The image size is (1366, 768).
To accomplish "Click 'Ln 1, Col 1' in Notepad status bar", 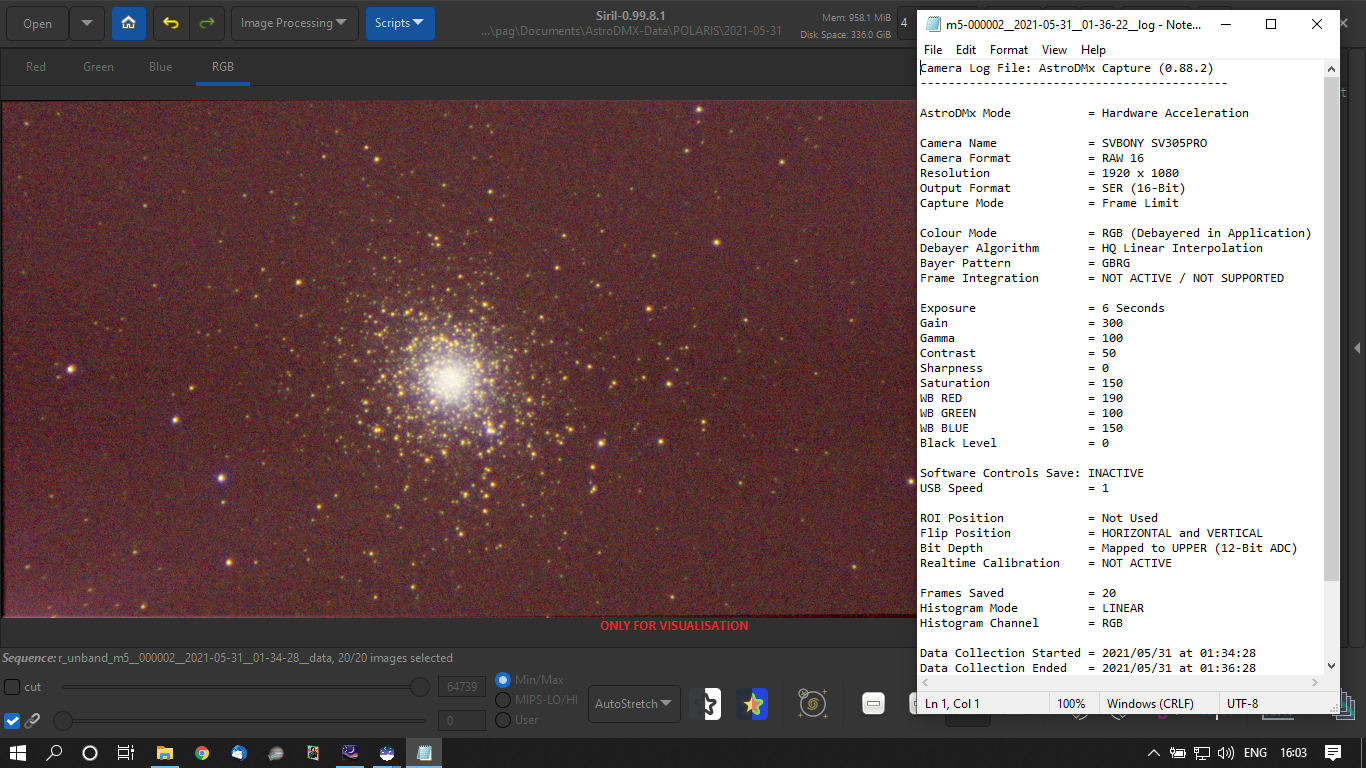I will [952, 704].
